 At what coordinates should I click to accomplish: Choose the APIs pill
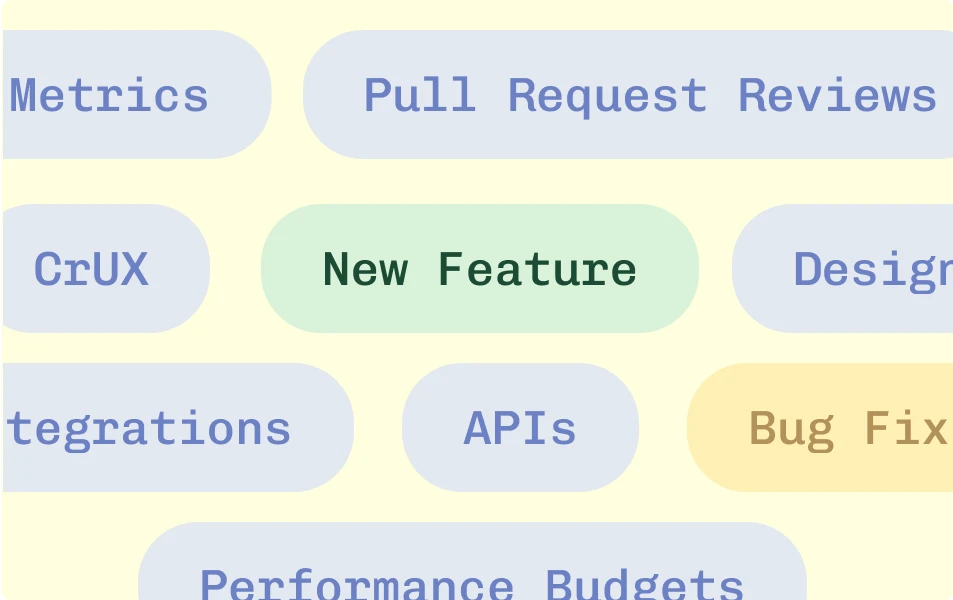click(x=520, y=427)
